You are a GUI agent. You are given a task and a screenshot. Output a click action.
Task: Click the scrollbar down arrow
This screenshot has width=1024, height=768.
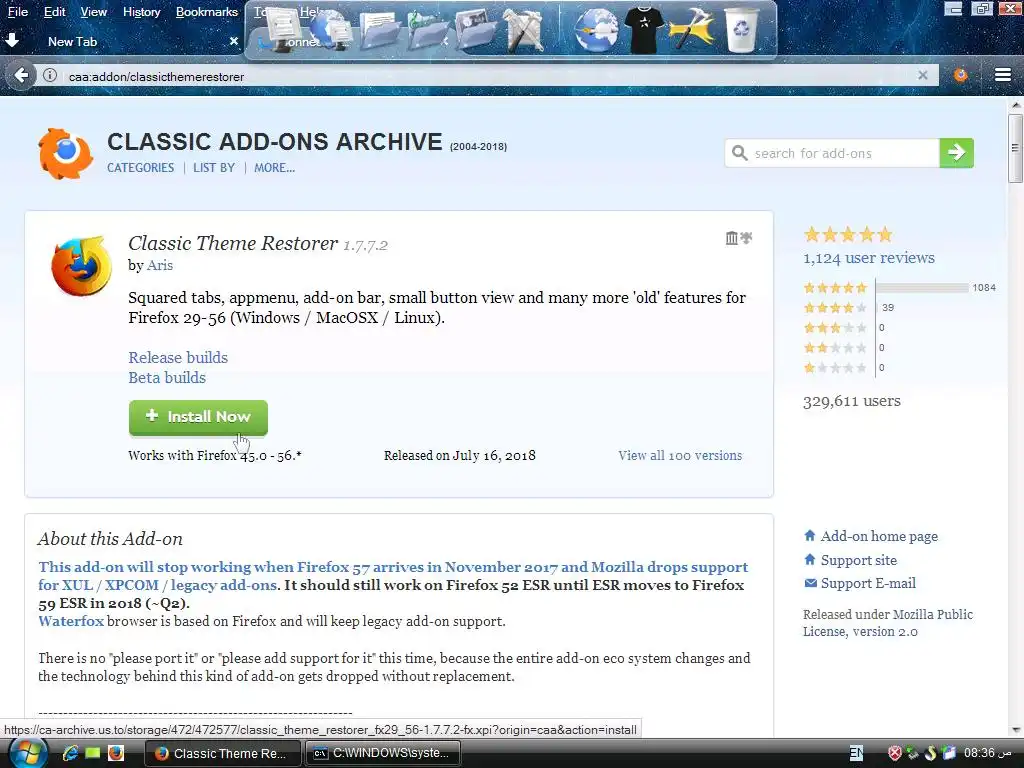1015,729
